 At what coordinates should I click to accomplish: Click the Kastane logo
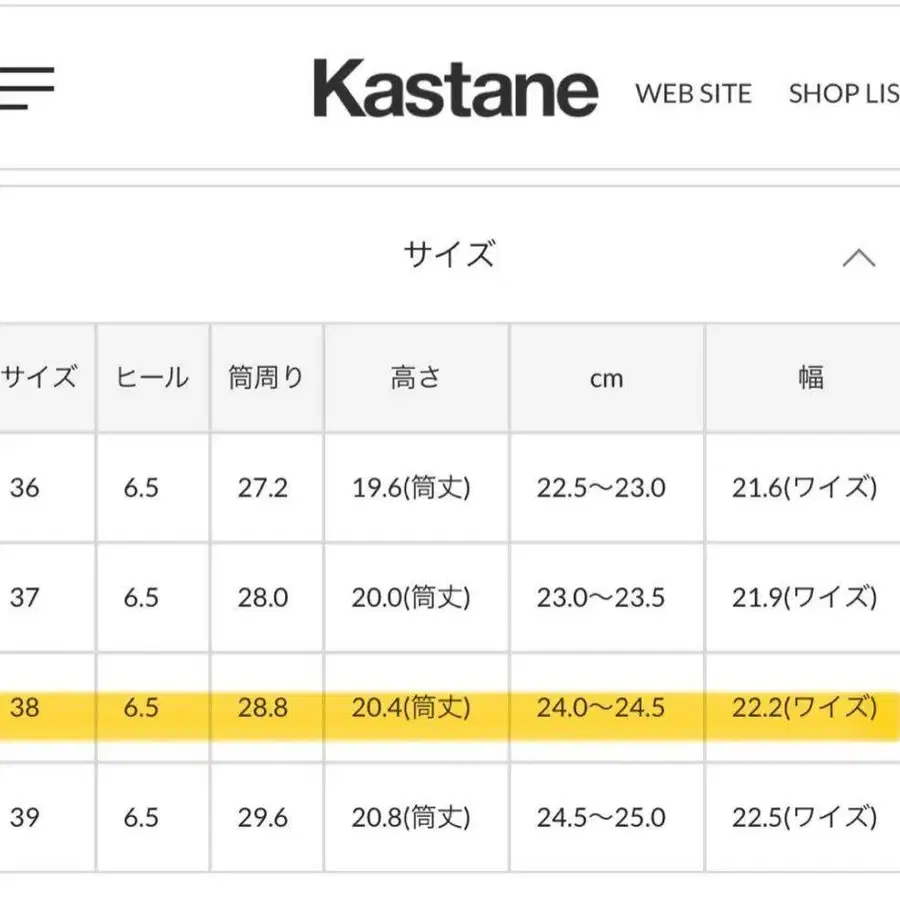[455, 90]
